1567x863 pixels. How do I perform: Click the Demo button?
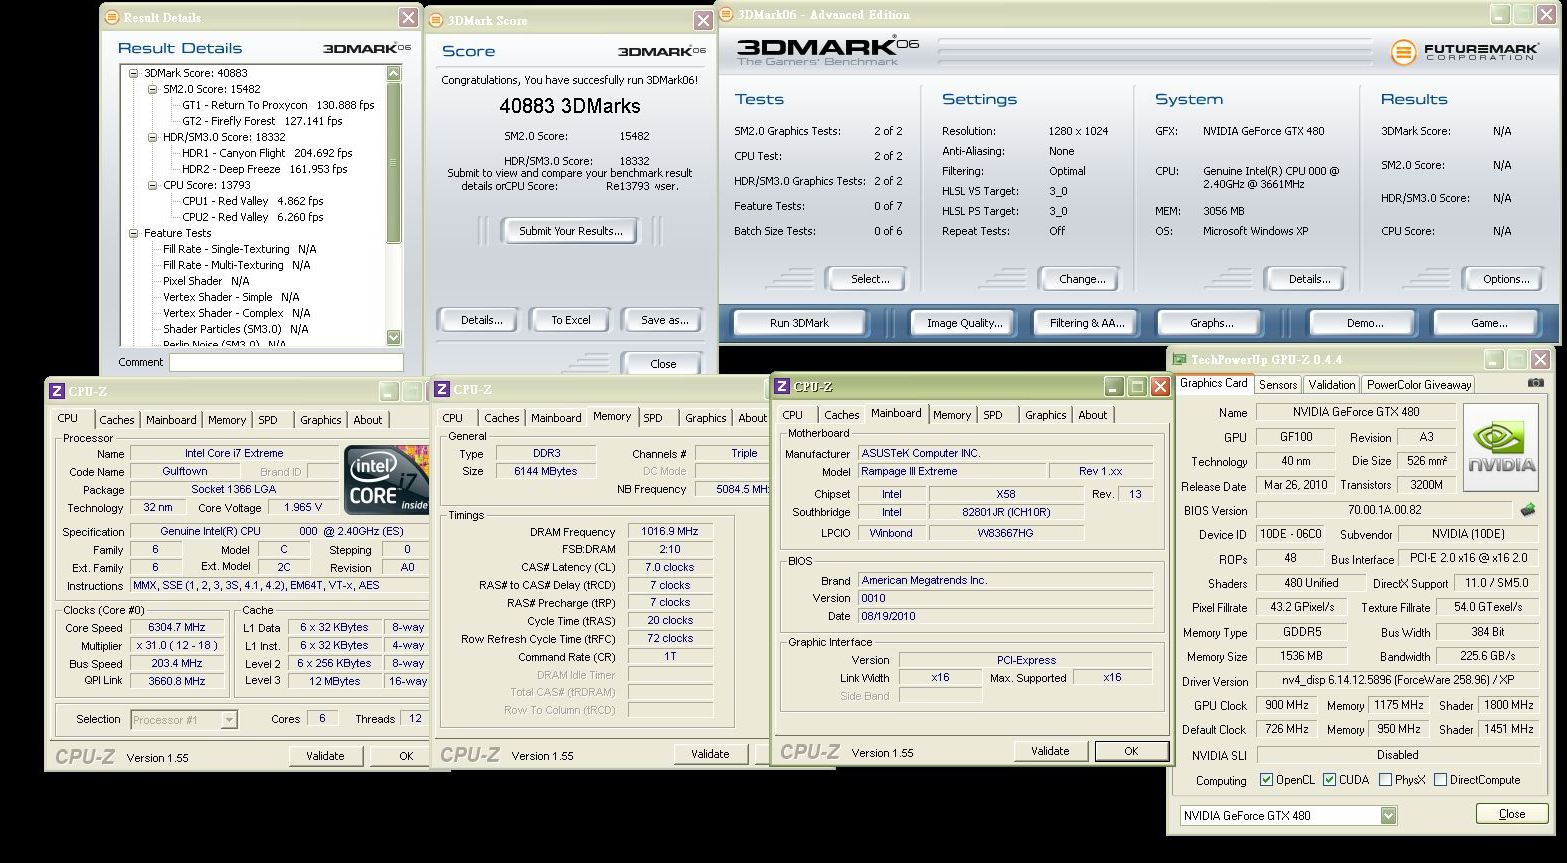pos(1364,323)
